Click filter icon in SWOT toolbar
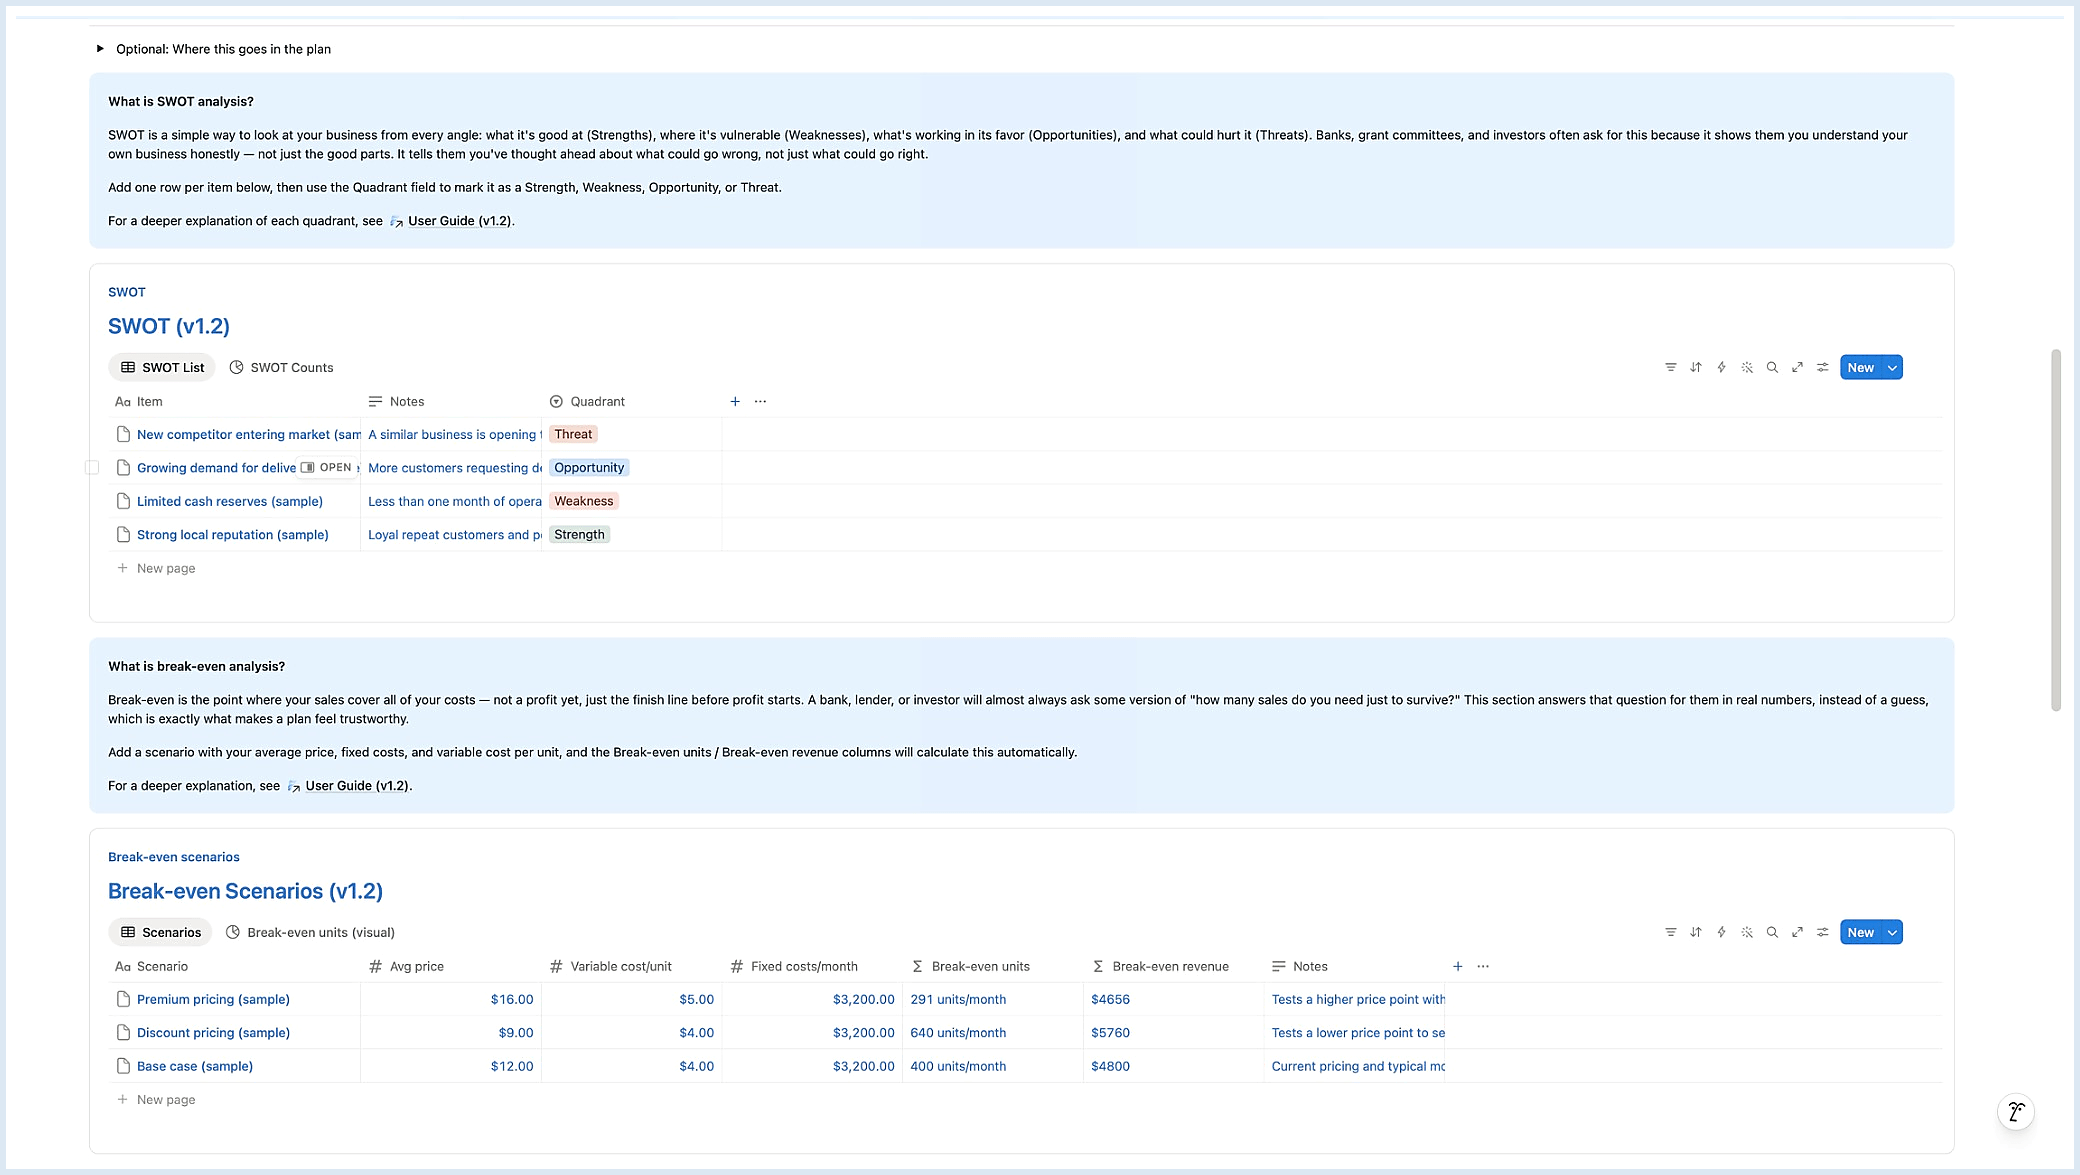2080x1175 pixels. [1670, 368]
